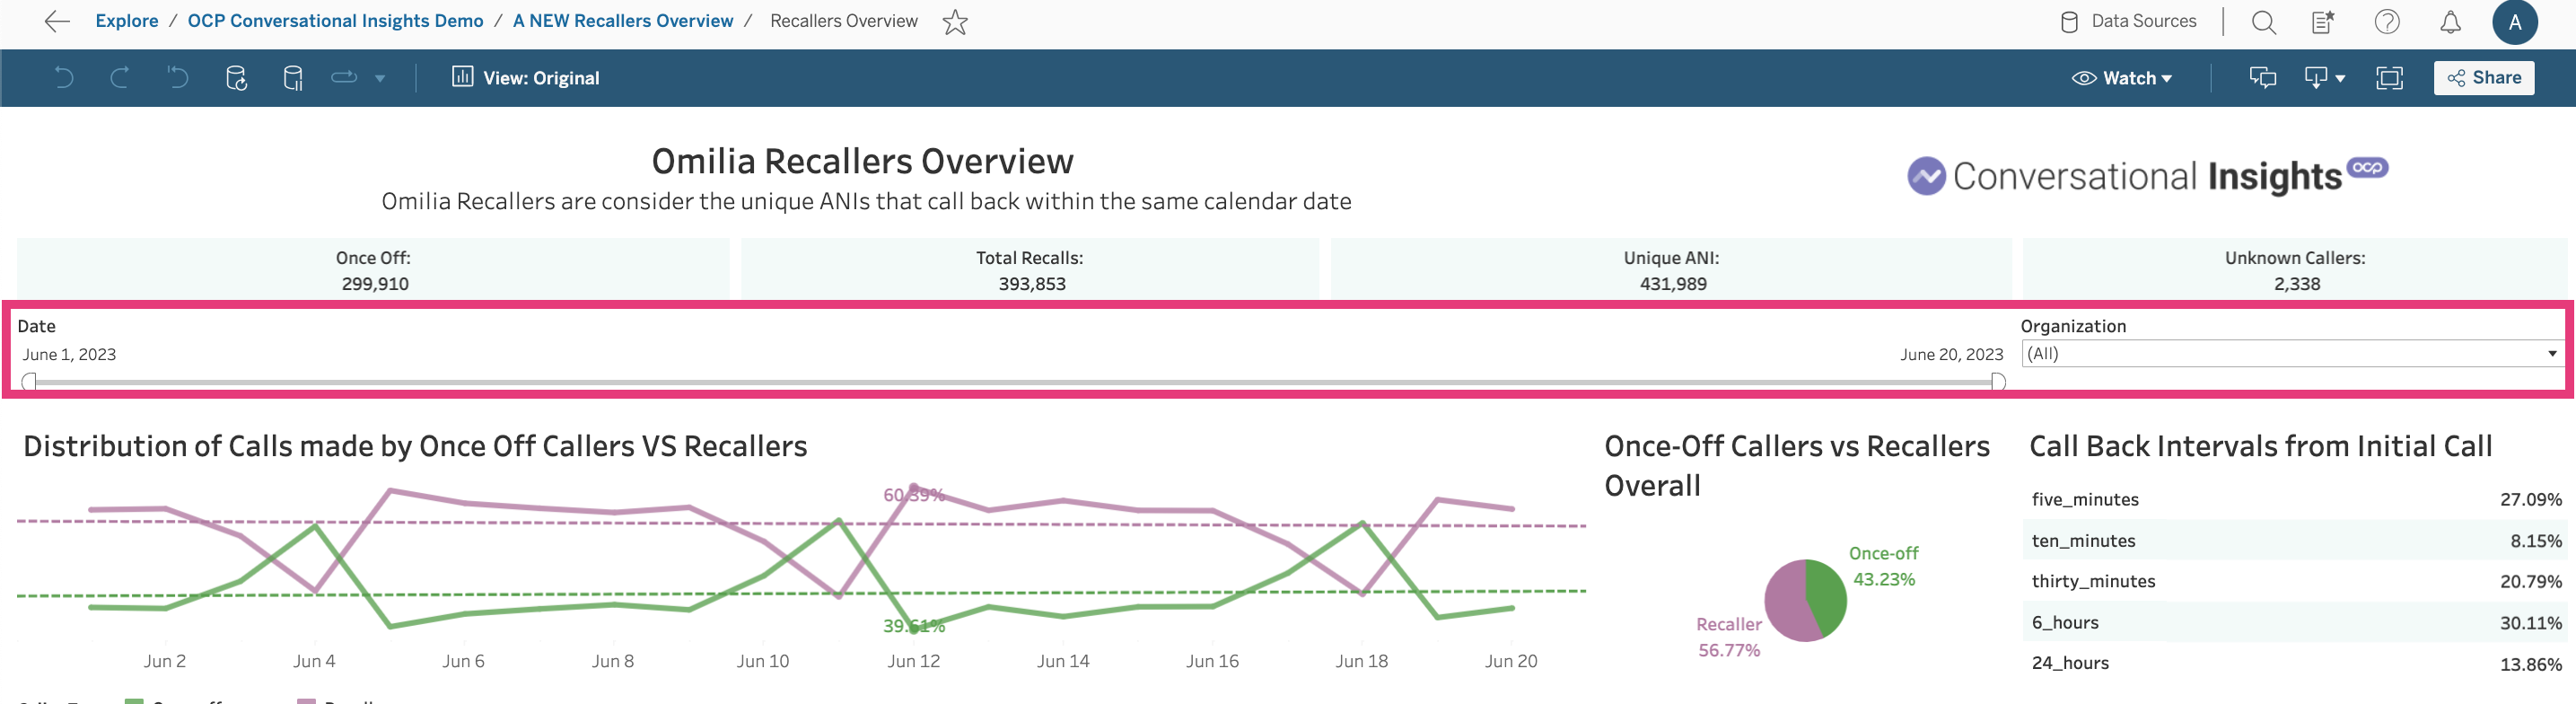The width and height of the screenshot is (2576, 704).
Task: Expand the Organization (All) filter dropdown
Action: [2552, 354]
